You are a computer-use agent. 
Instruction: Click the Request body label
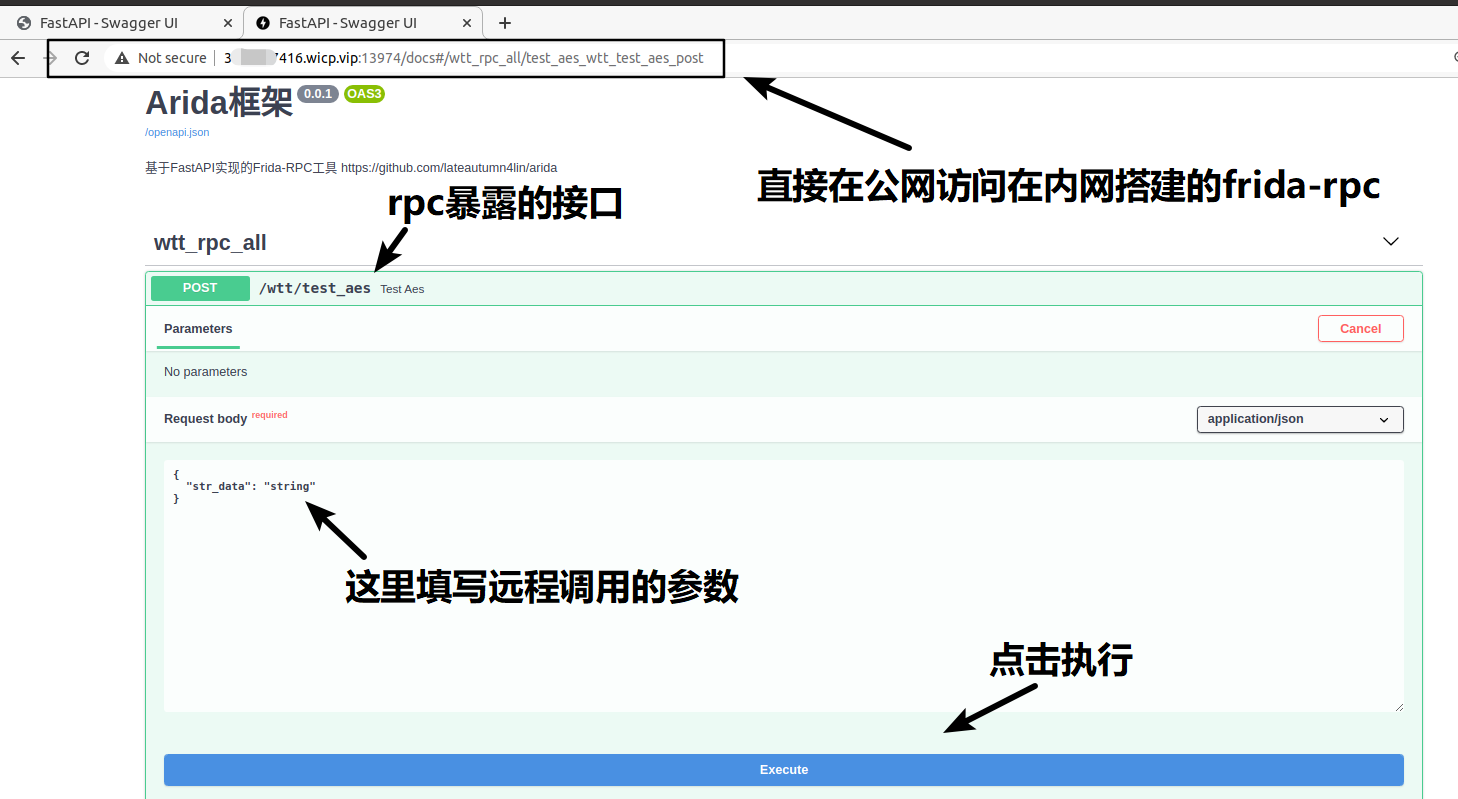click(205, 419)
